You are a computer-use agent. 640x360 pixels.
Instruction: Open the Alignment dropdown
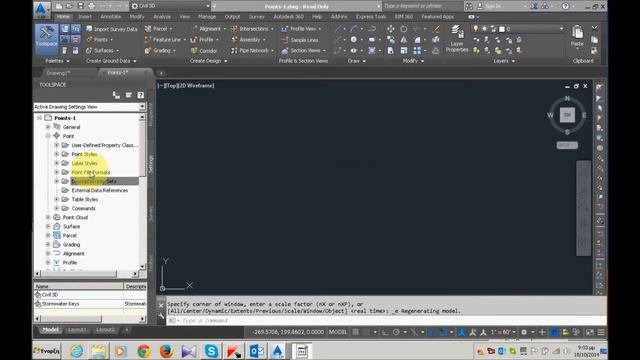(x=209, y=29)
